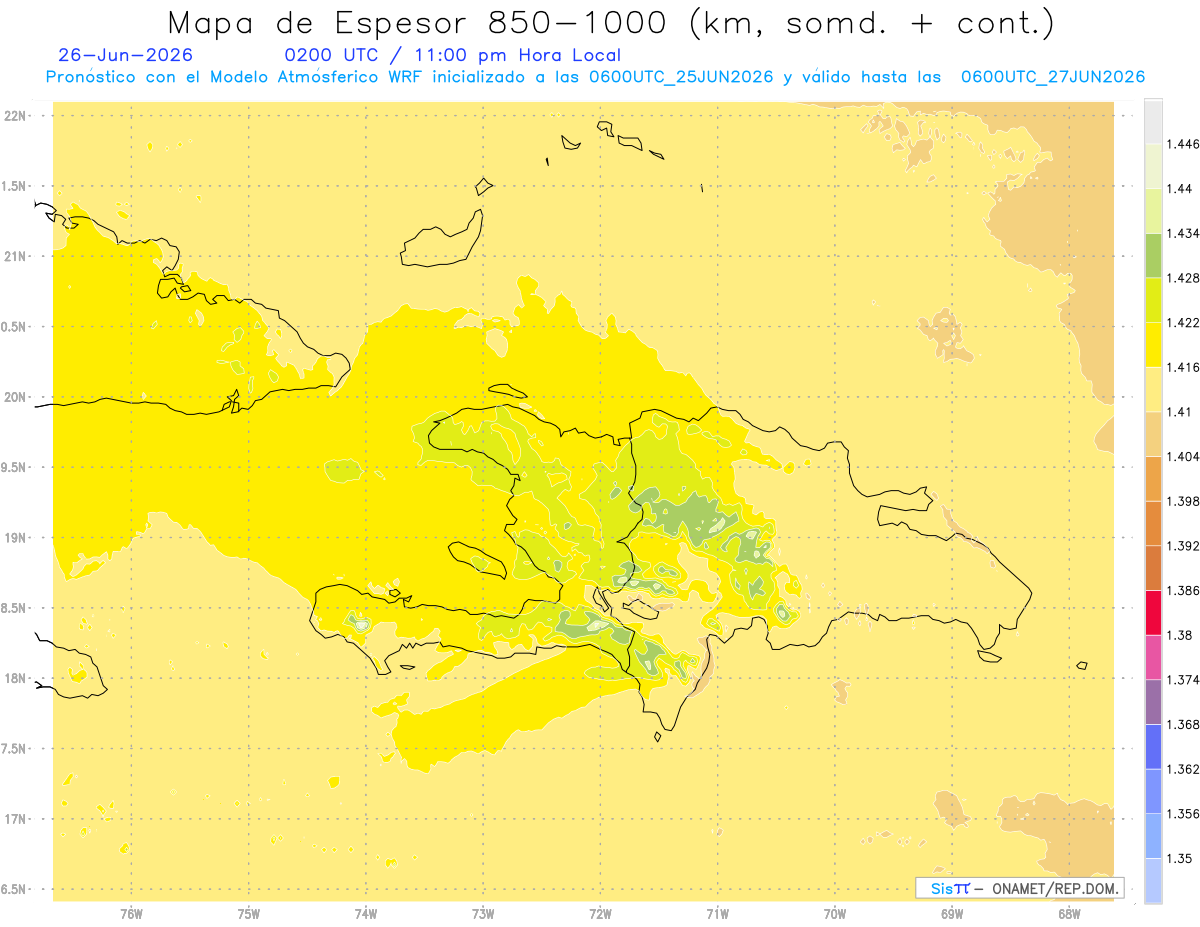
Task: Pick the pink legend swatch between 1.374 and 1.38
Action: point(1153,657)
